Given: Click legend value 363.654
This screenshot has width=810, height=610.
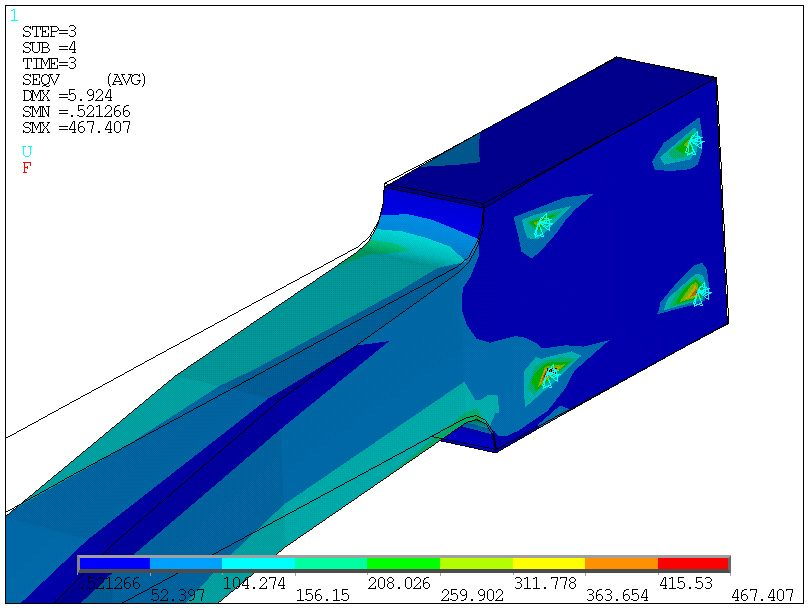Looking at the screenshot, I should click(x=617, y=596).
